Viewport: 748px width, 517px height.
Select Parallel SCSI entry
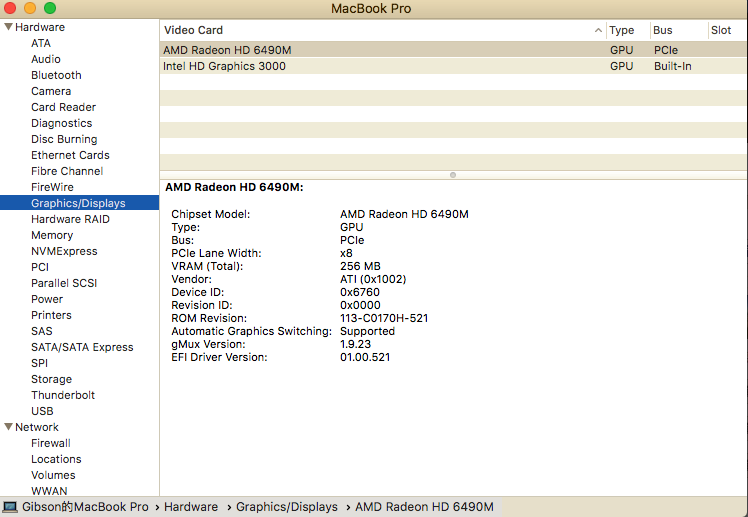[64, 283]
